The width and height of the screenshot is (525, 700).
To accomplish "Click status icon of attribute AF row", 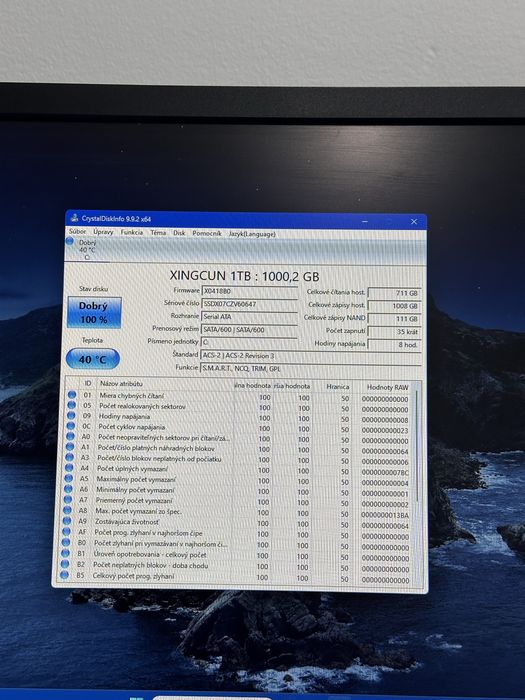I will click(66, 531).
